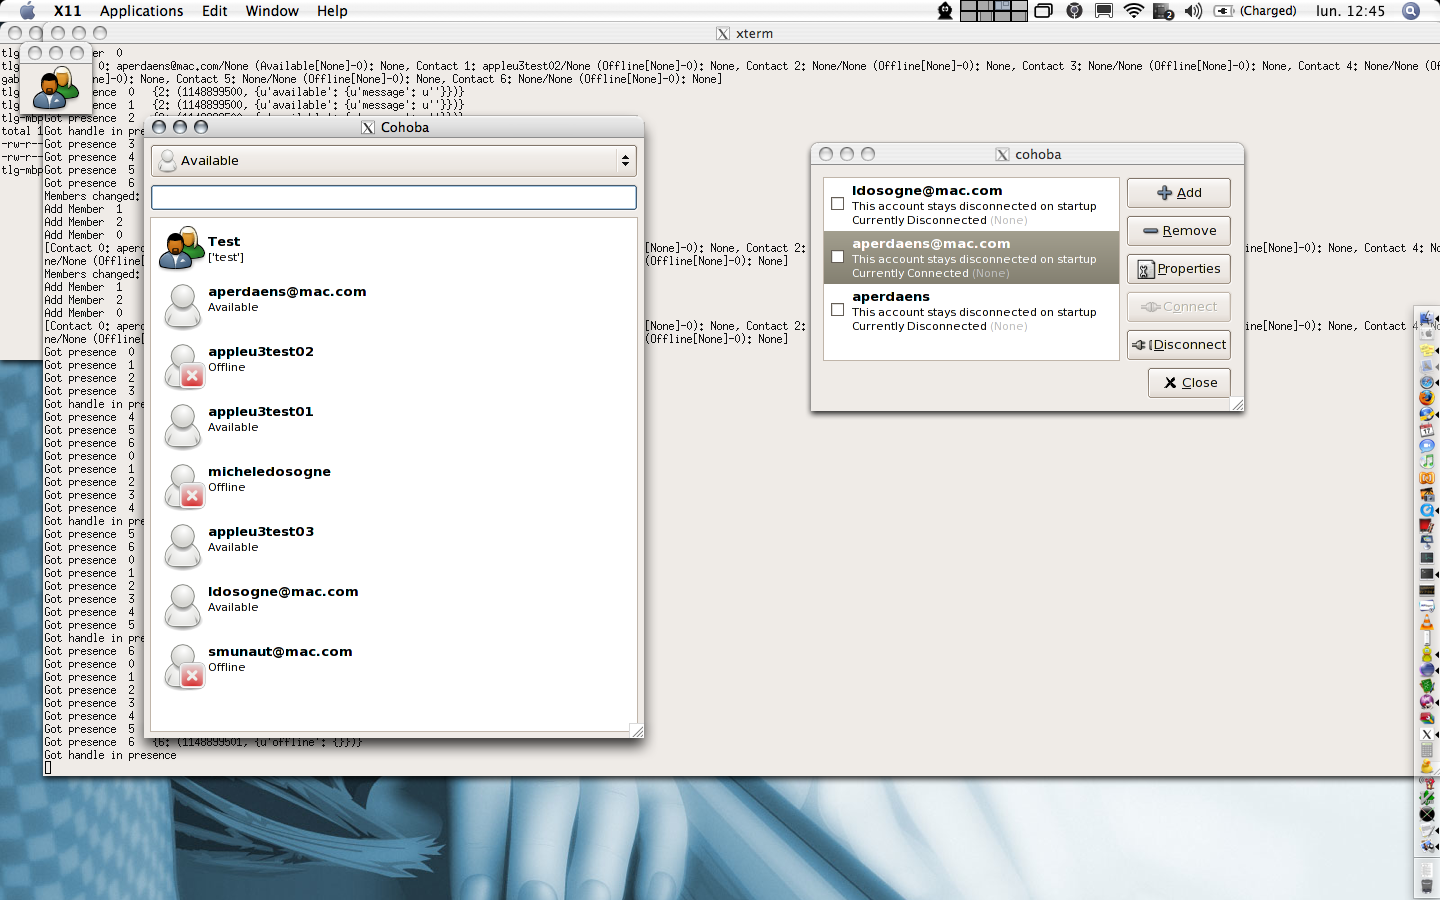Click the Properties button
Viewport: 1440px width, 900px height.
click(x=1178, y=269)
